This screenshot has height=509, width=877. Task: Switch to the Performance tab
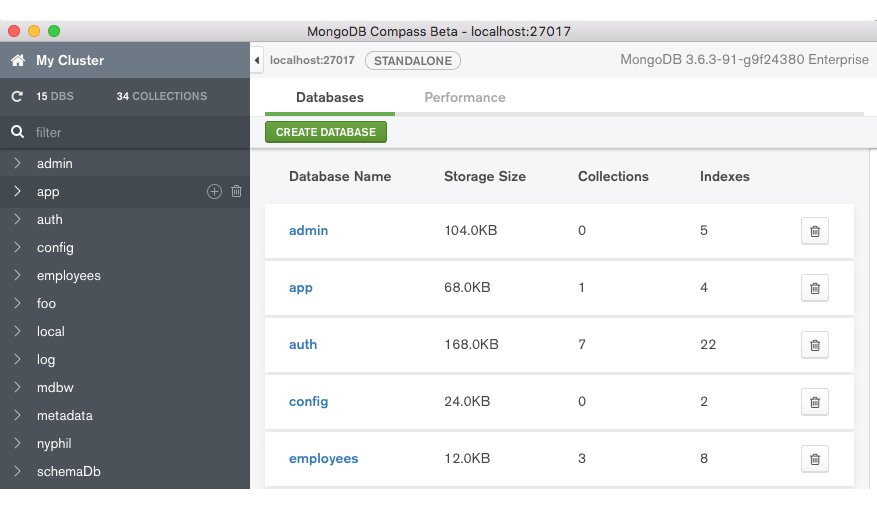[465, 98]
